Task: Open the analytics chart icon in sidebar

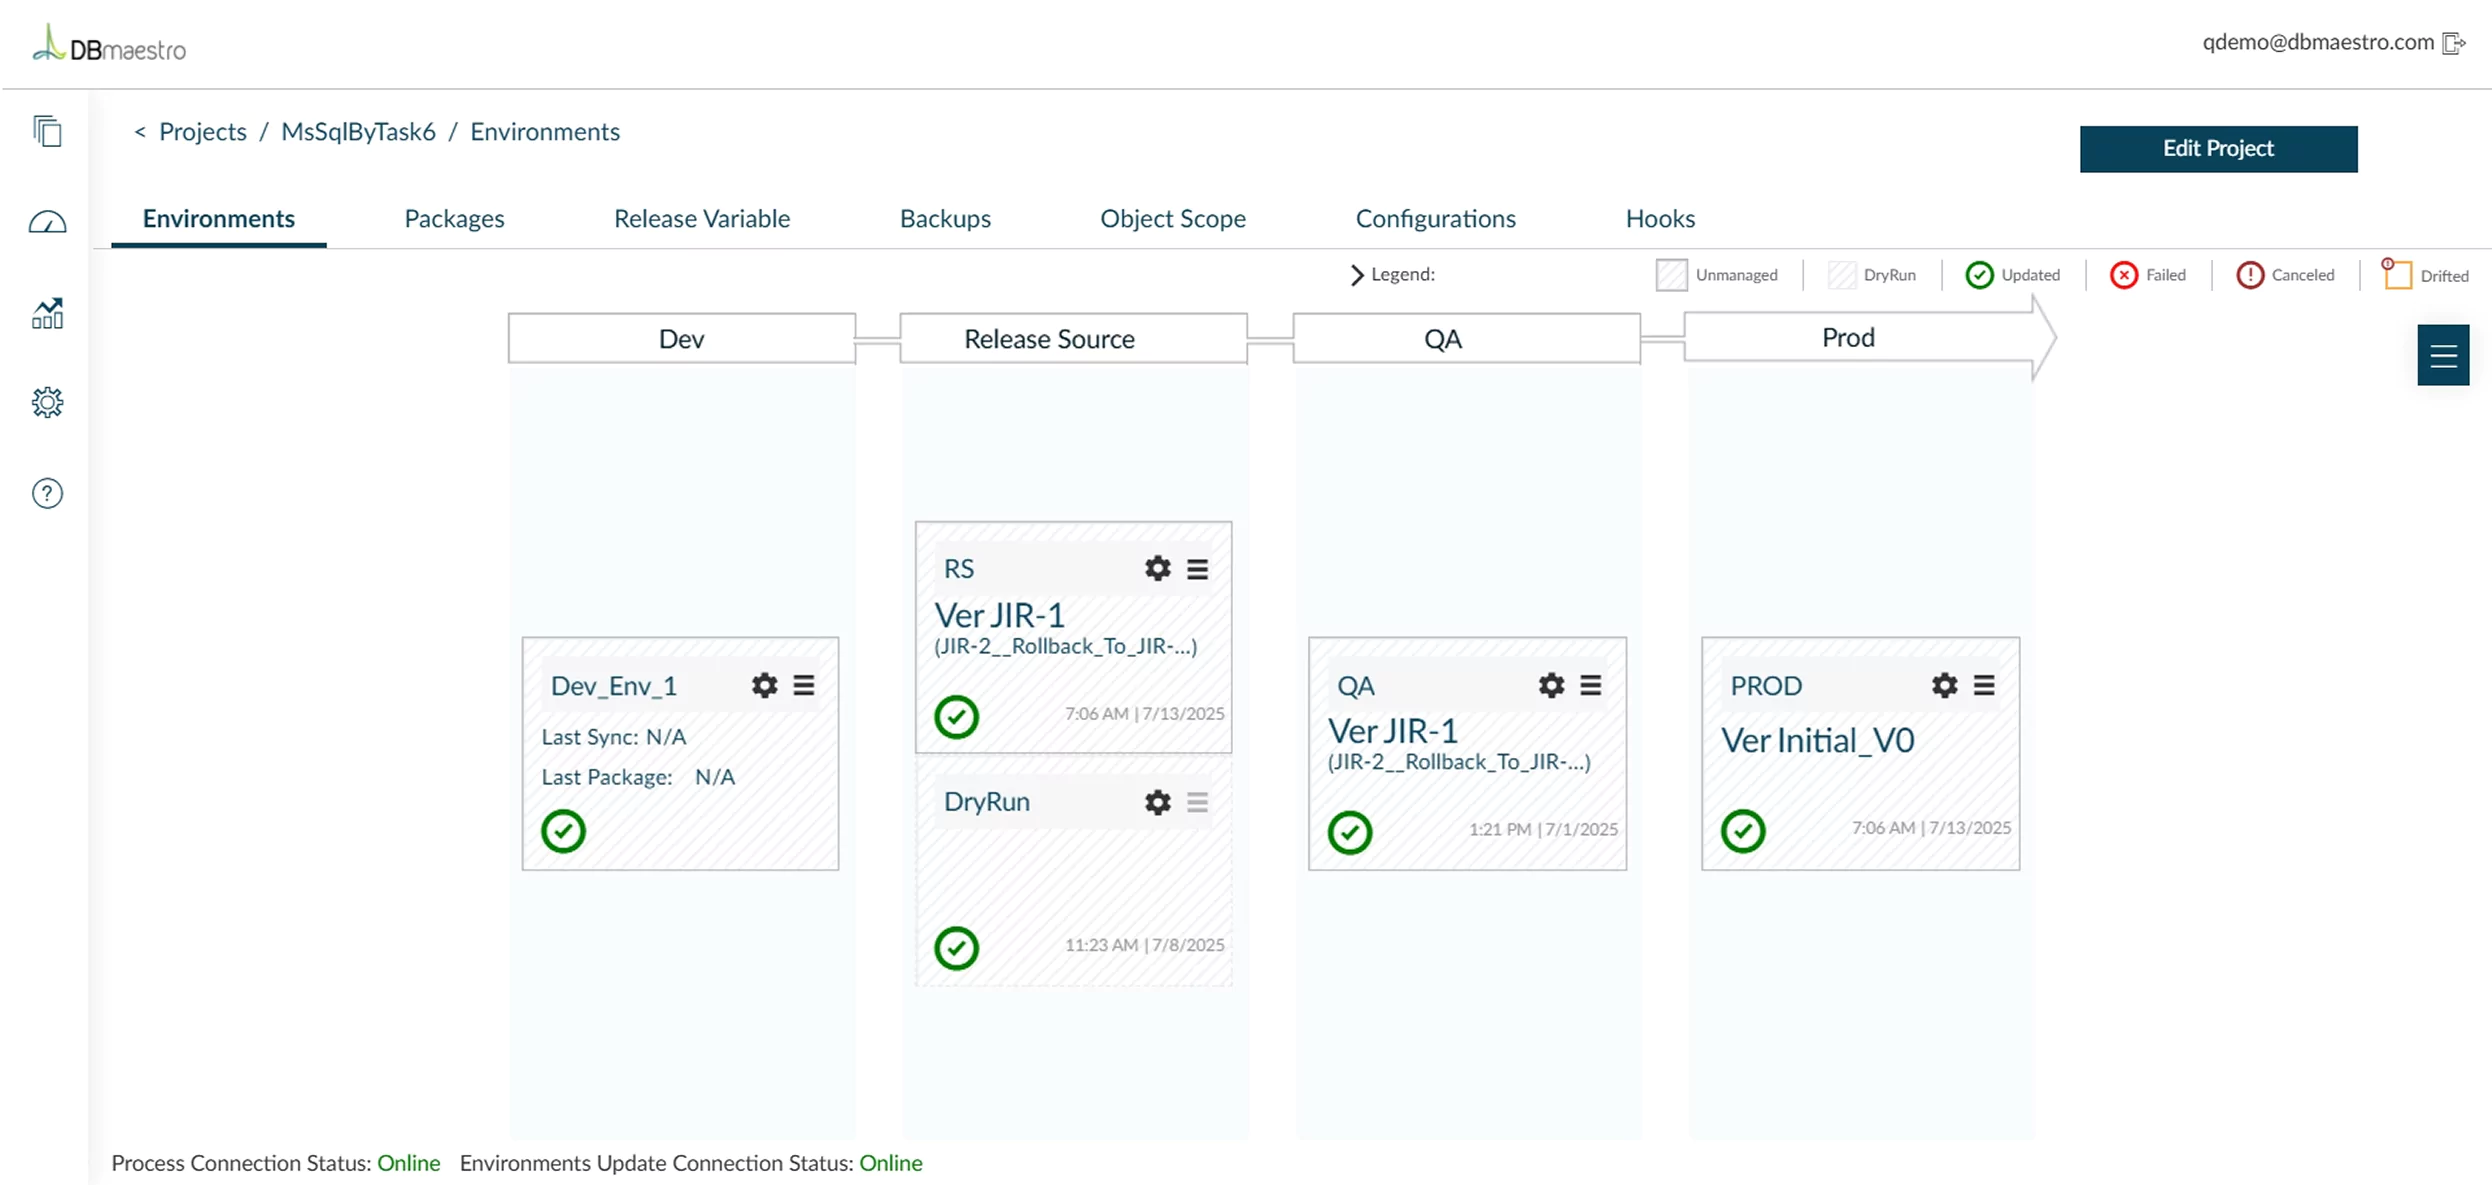Action: point(47,313)
